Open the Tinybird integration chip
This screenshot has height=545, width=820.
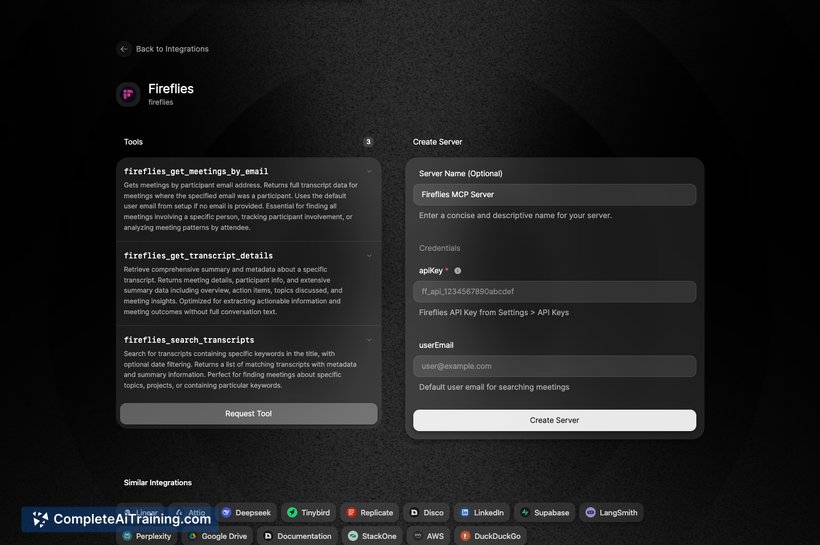click(x=309, y=513)
